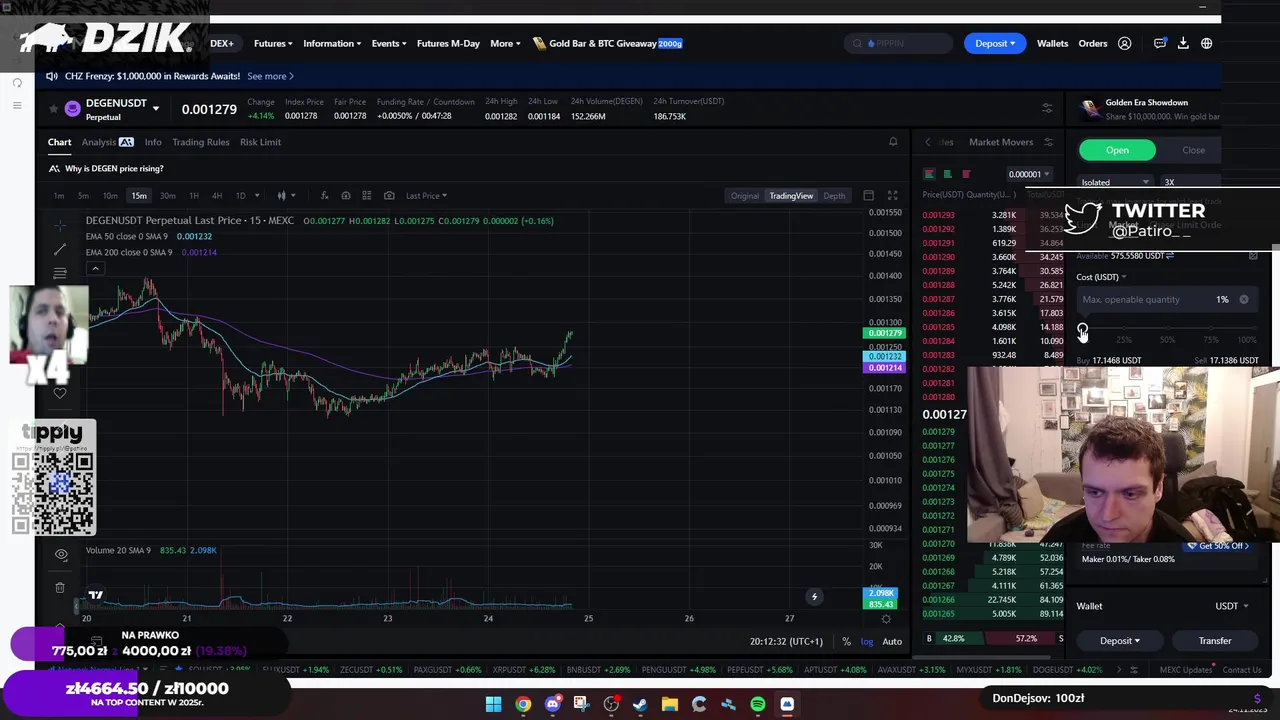Switch chart to Depth view

[834, 196]
